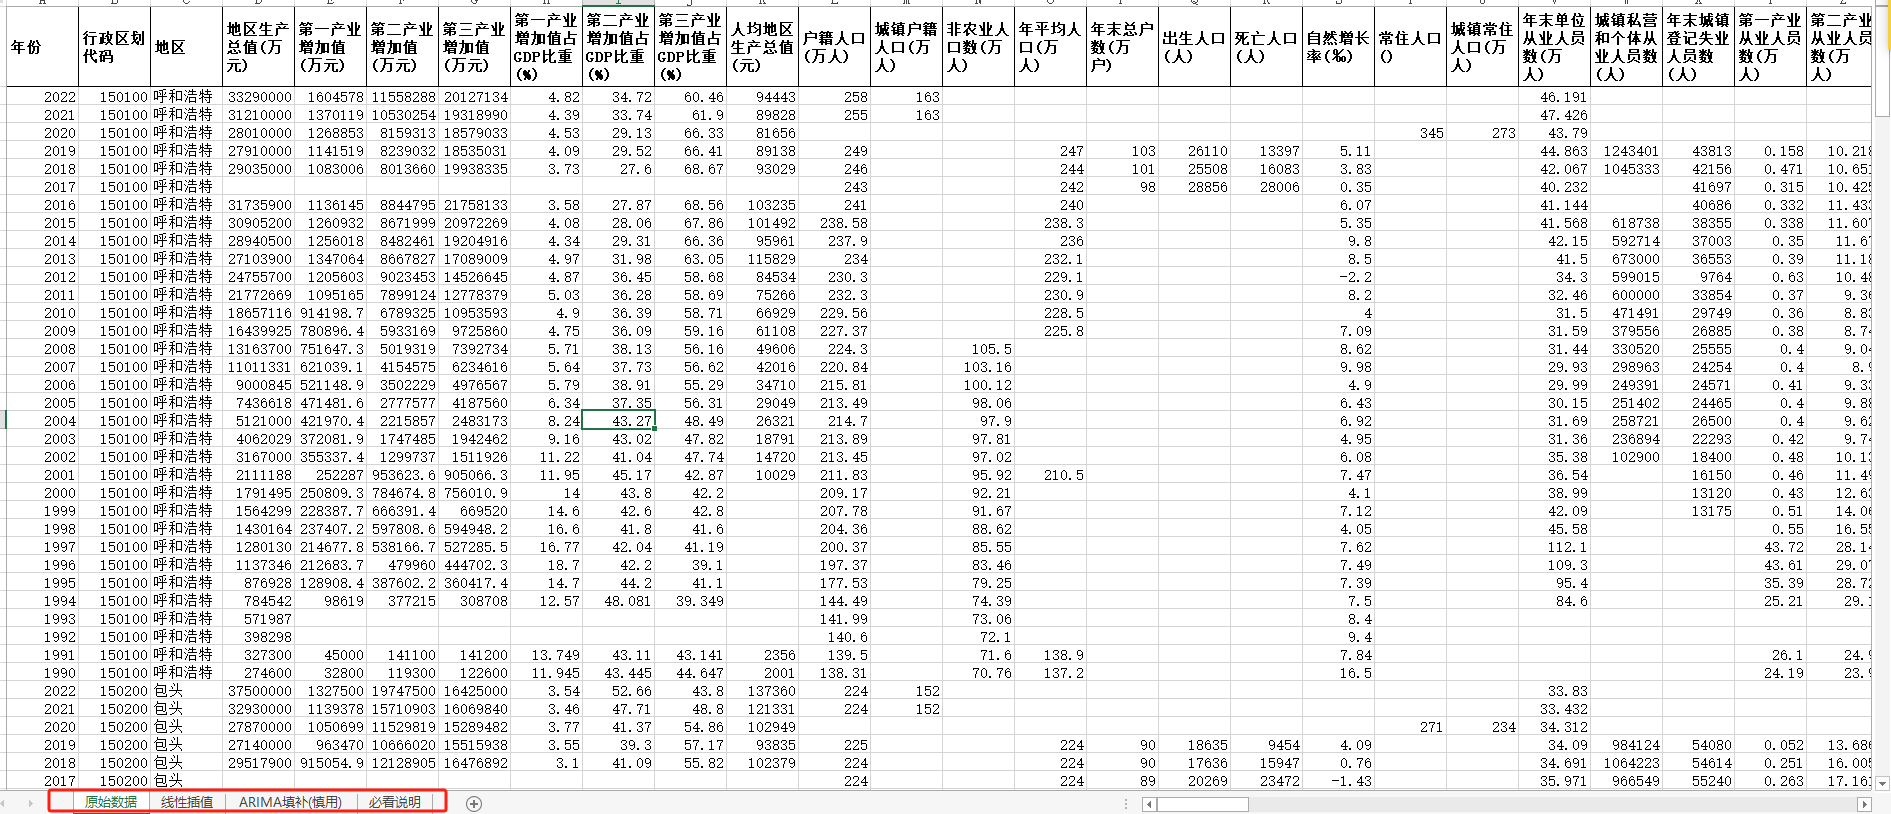Select the 常住人口 header cell

1410,47
